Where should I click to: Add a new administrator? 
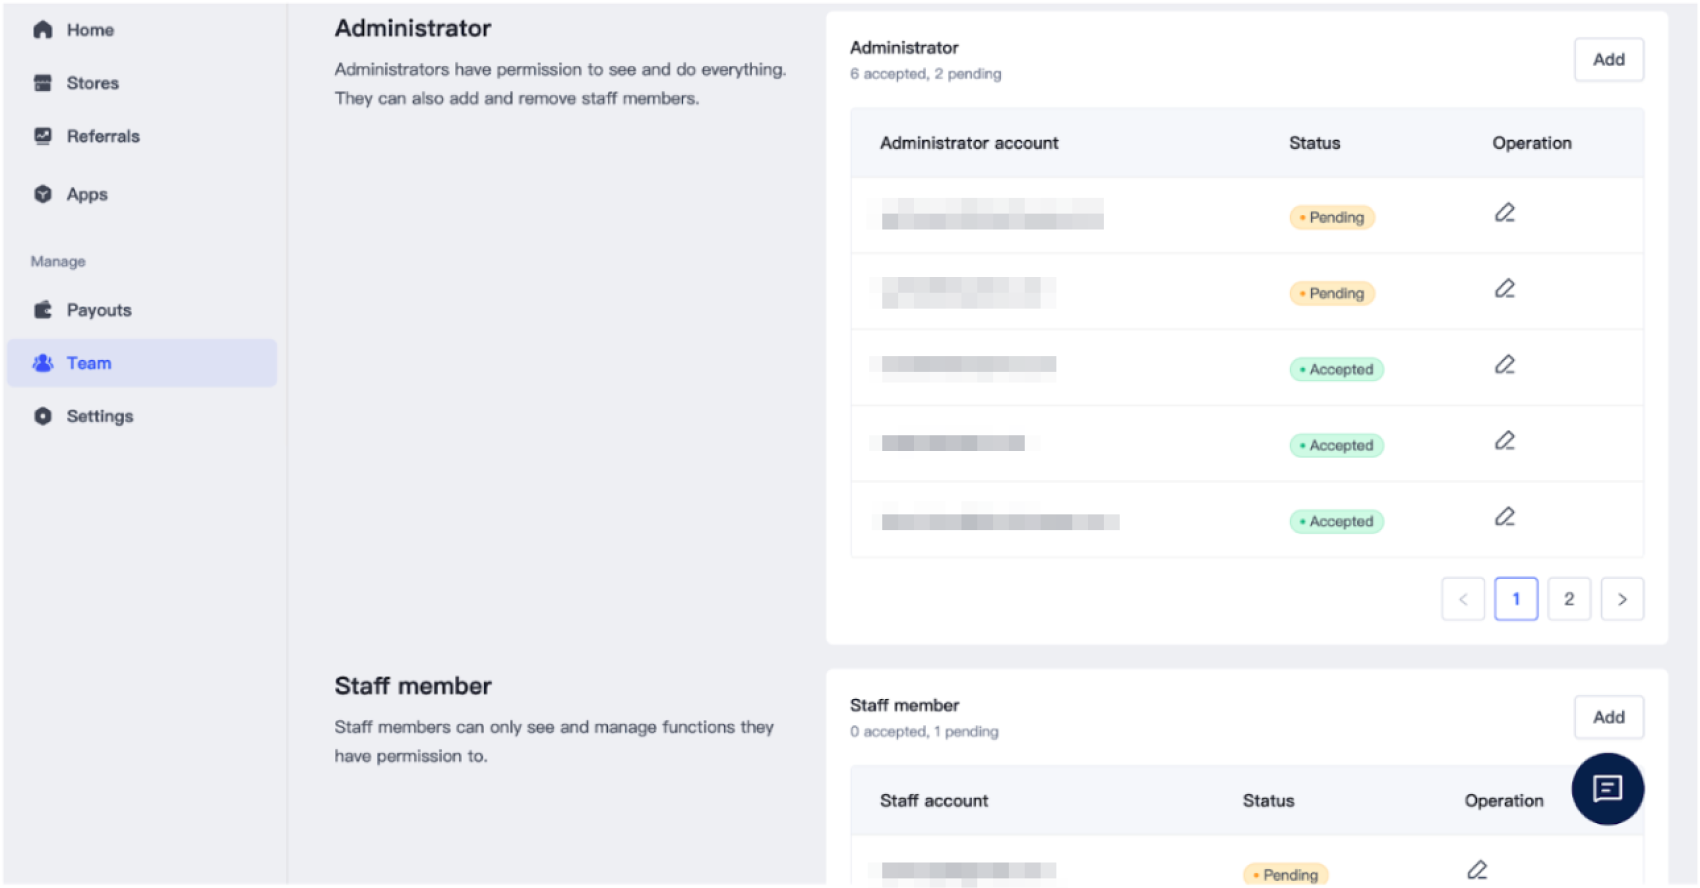(x=1607, y=60)
